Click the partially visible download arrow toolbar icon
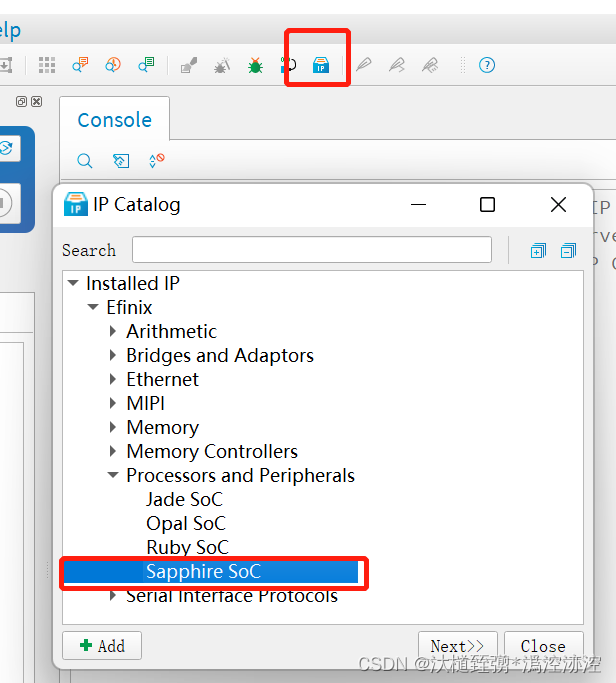The width and height of the screenshot is (616, 683). (6, 65)
